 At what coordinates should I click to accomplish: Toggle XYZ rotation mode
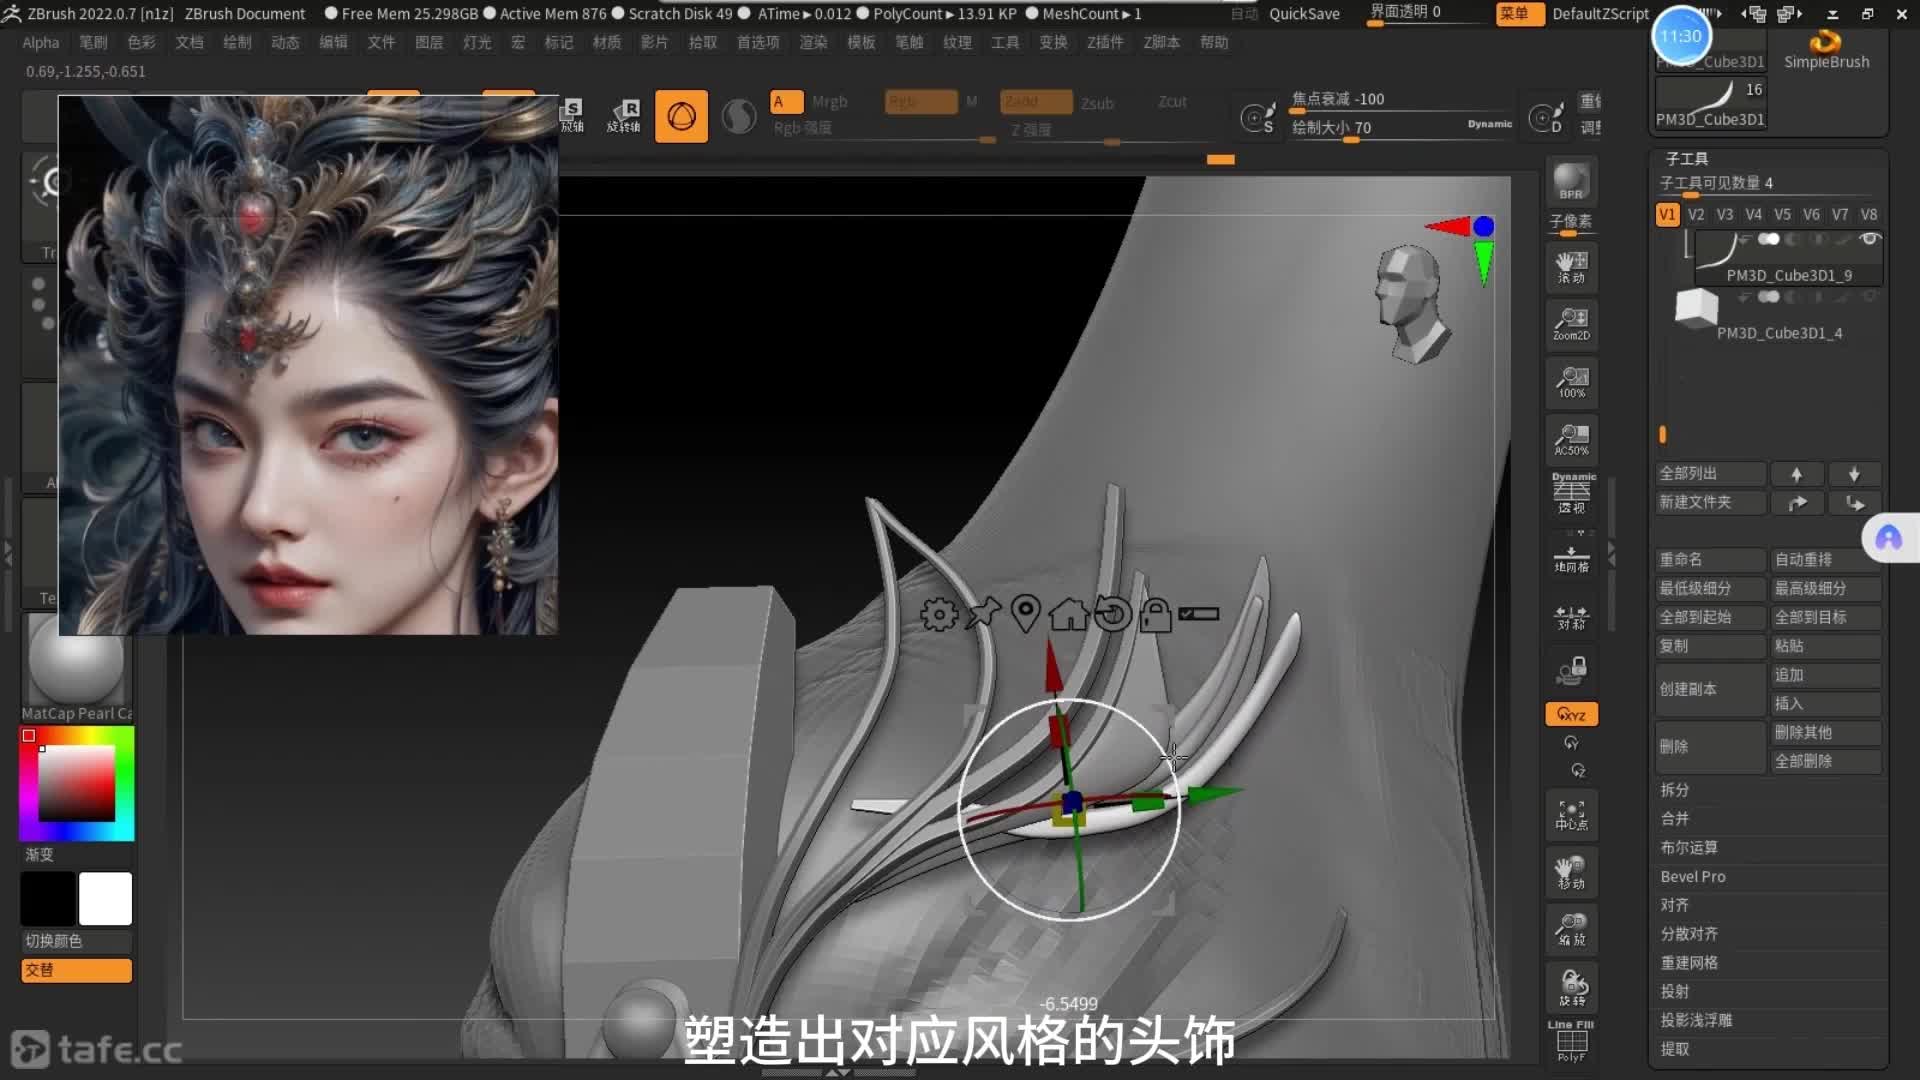click(x=1571, y=714)
